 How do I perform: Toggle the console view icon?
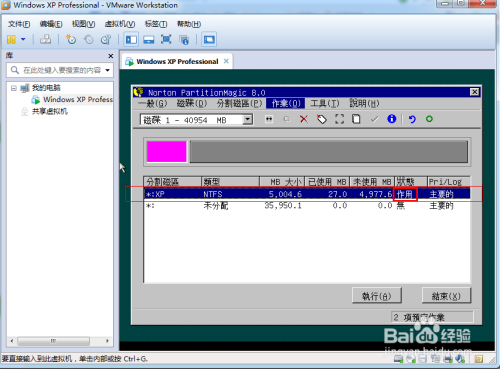(209, 40)
